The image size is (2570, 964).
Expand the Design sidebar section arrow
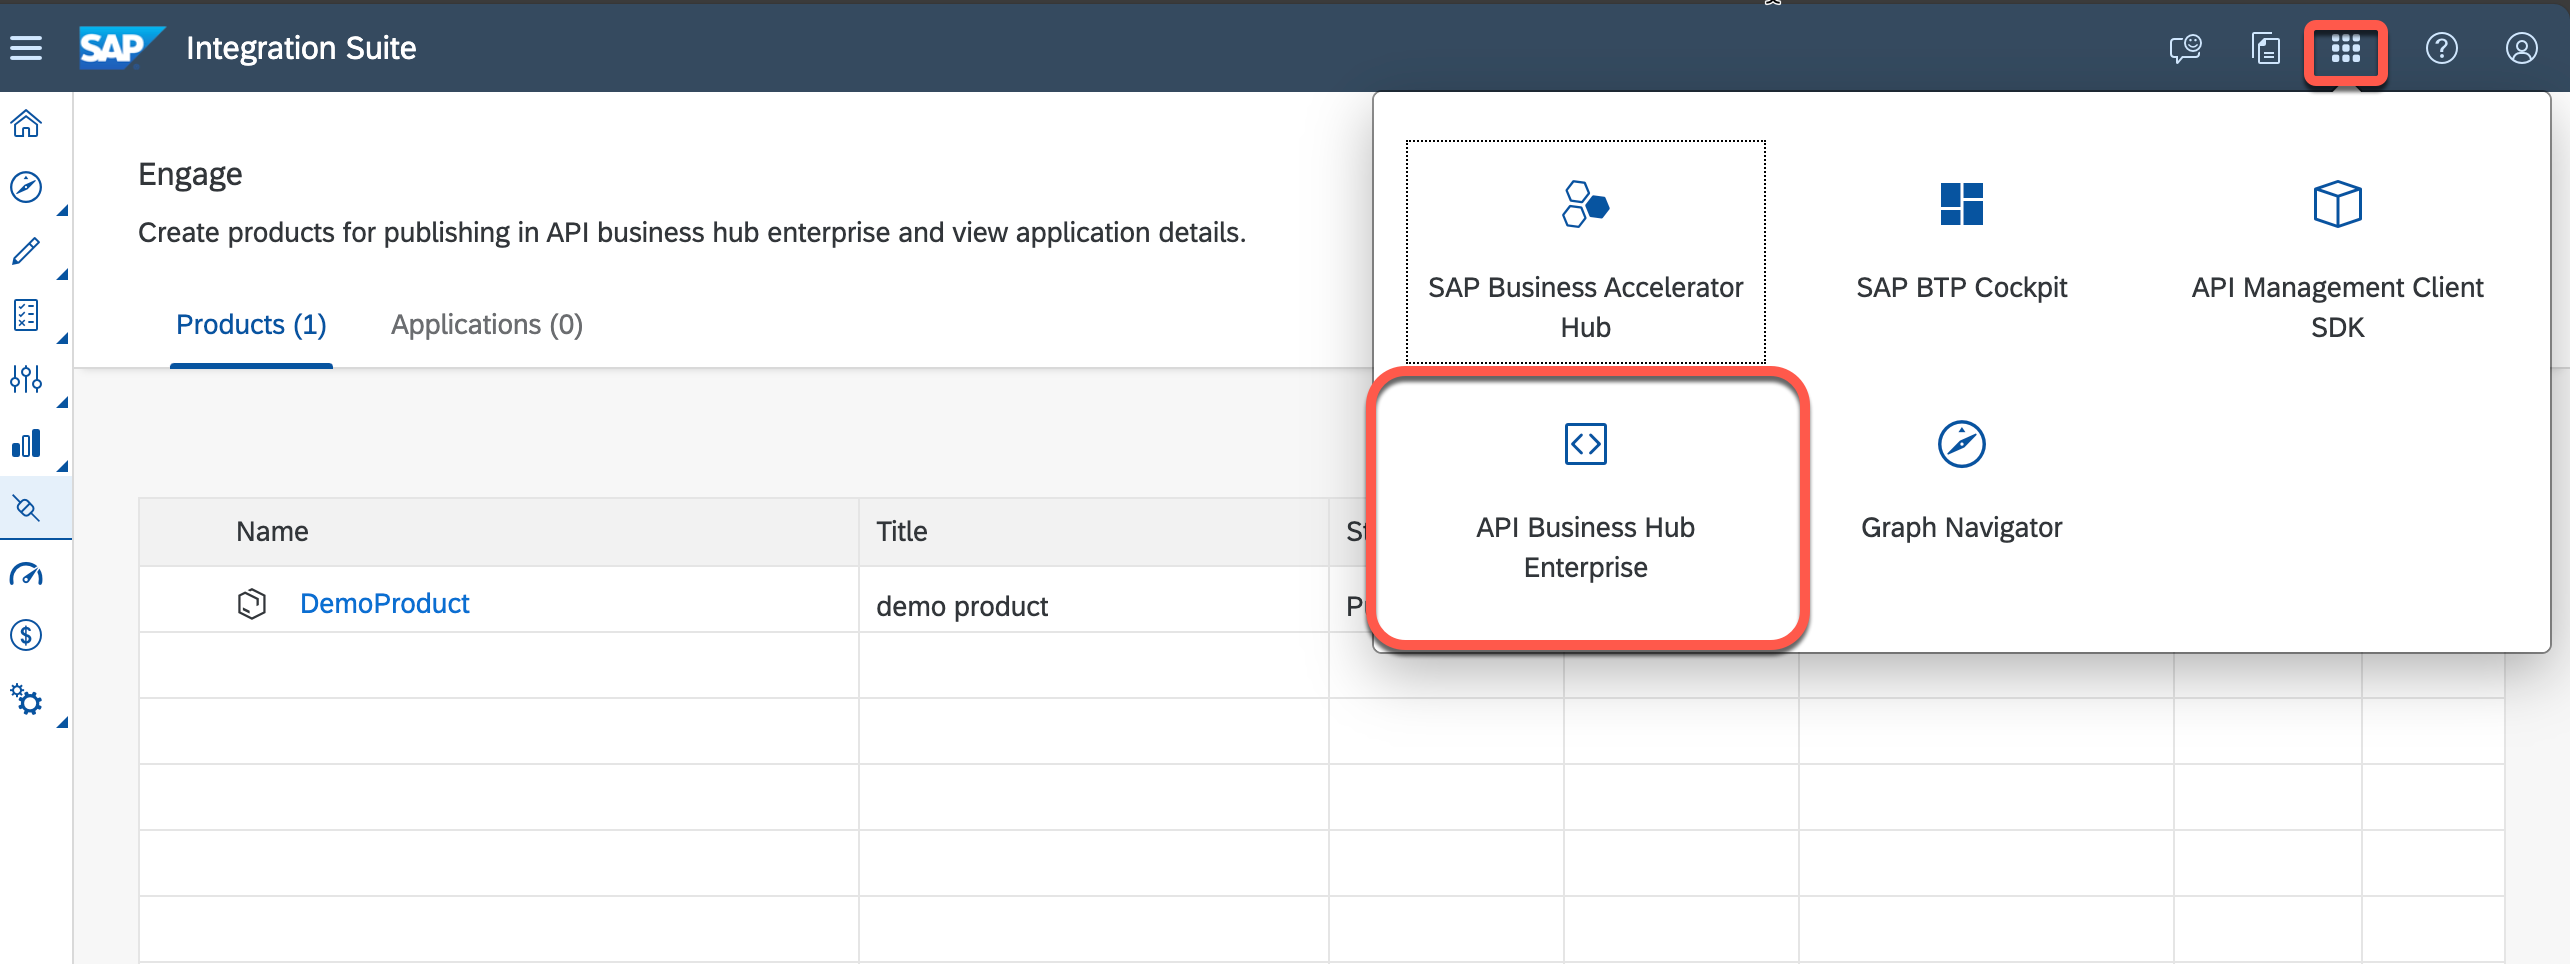point(63,275)
